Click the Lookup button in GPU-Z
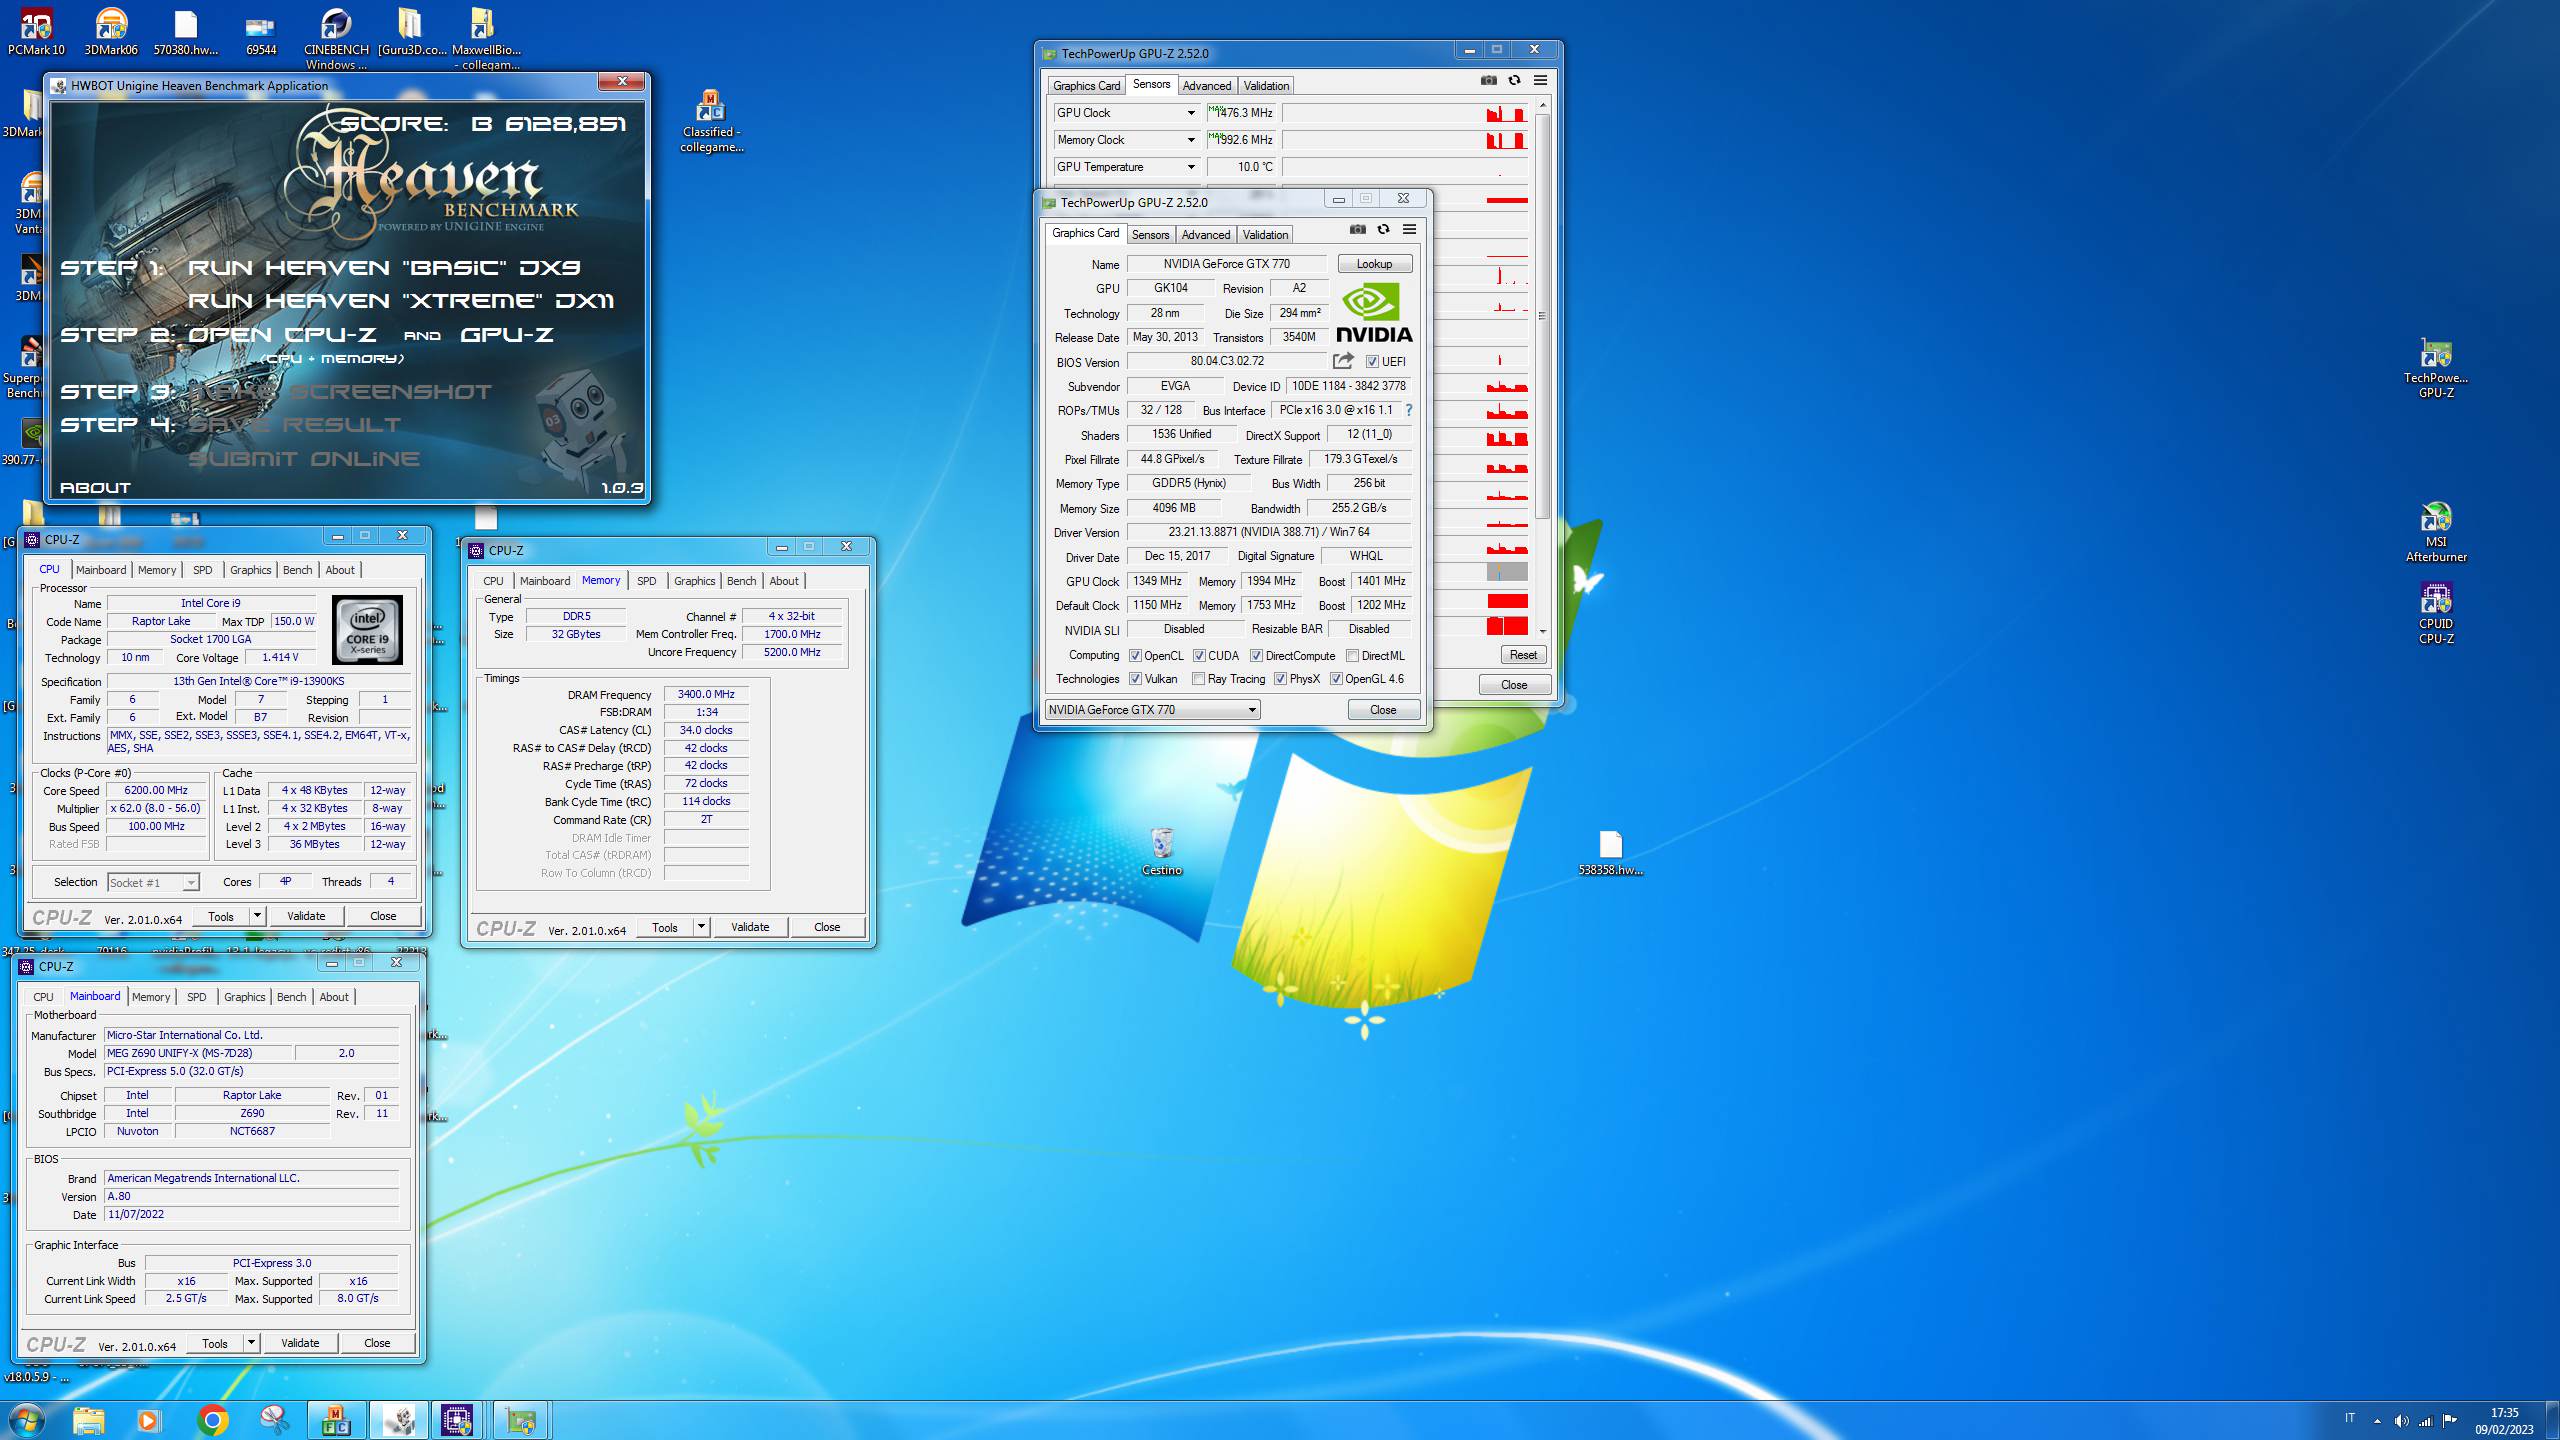The image size is (2560, 1440). click(x=1374, y=264)
